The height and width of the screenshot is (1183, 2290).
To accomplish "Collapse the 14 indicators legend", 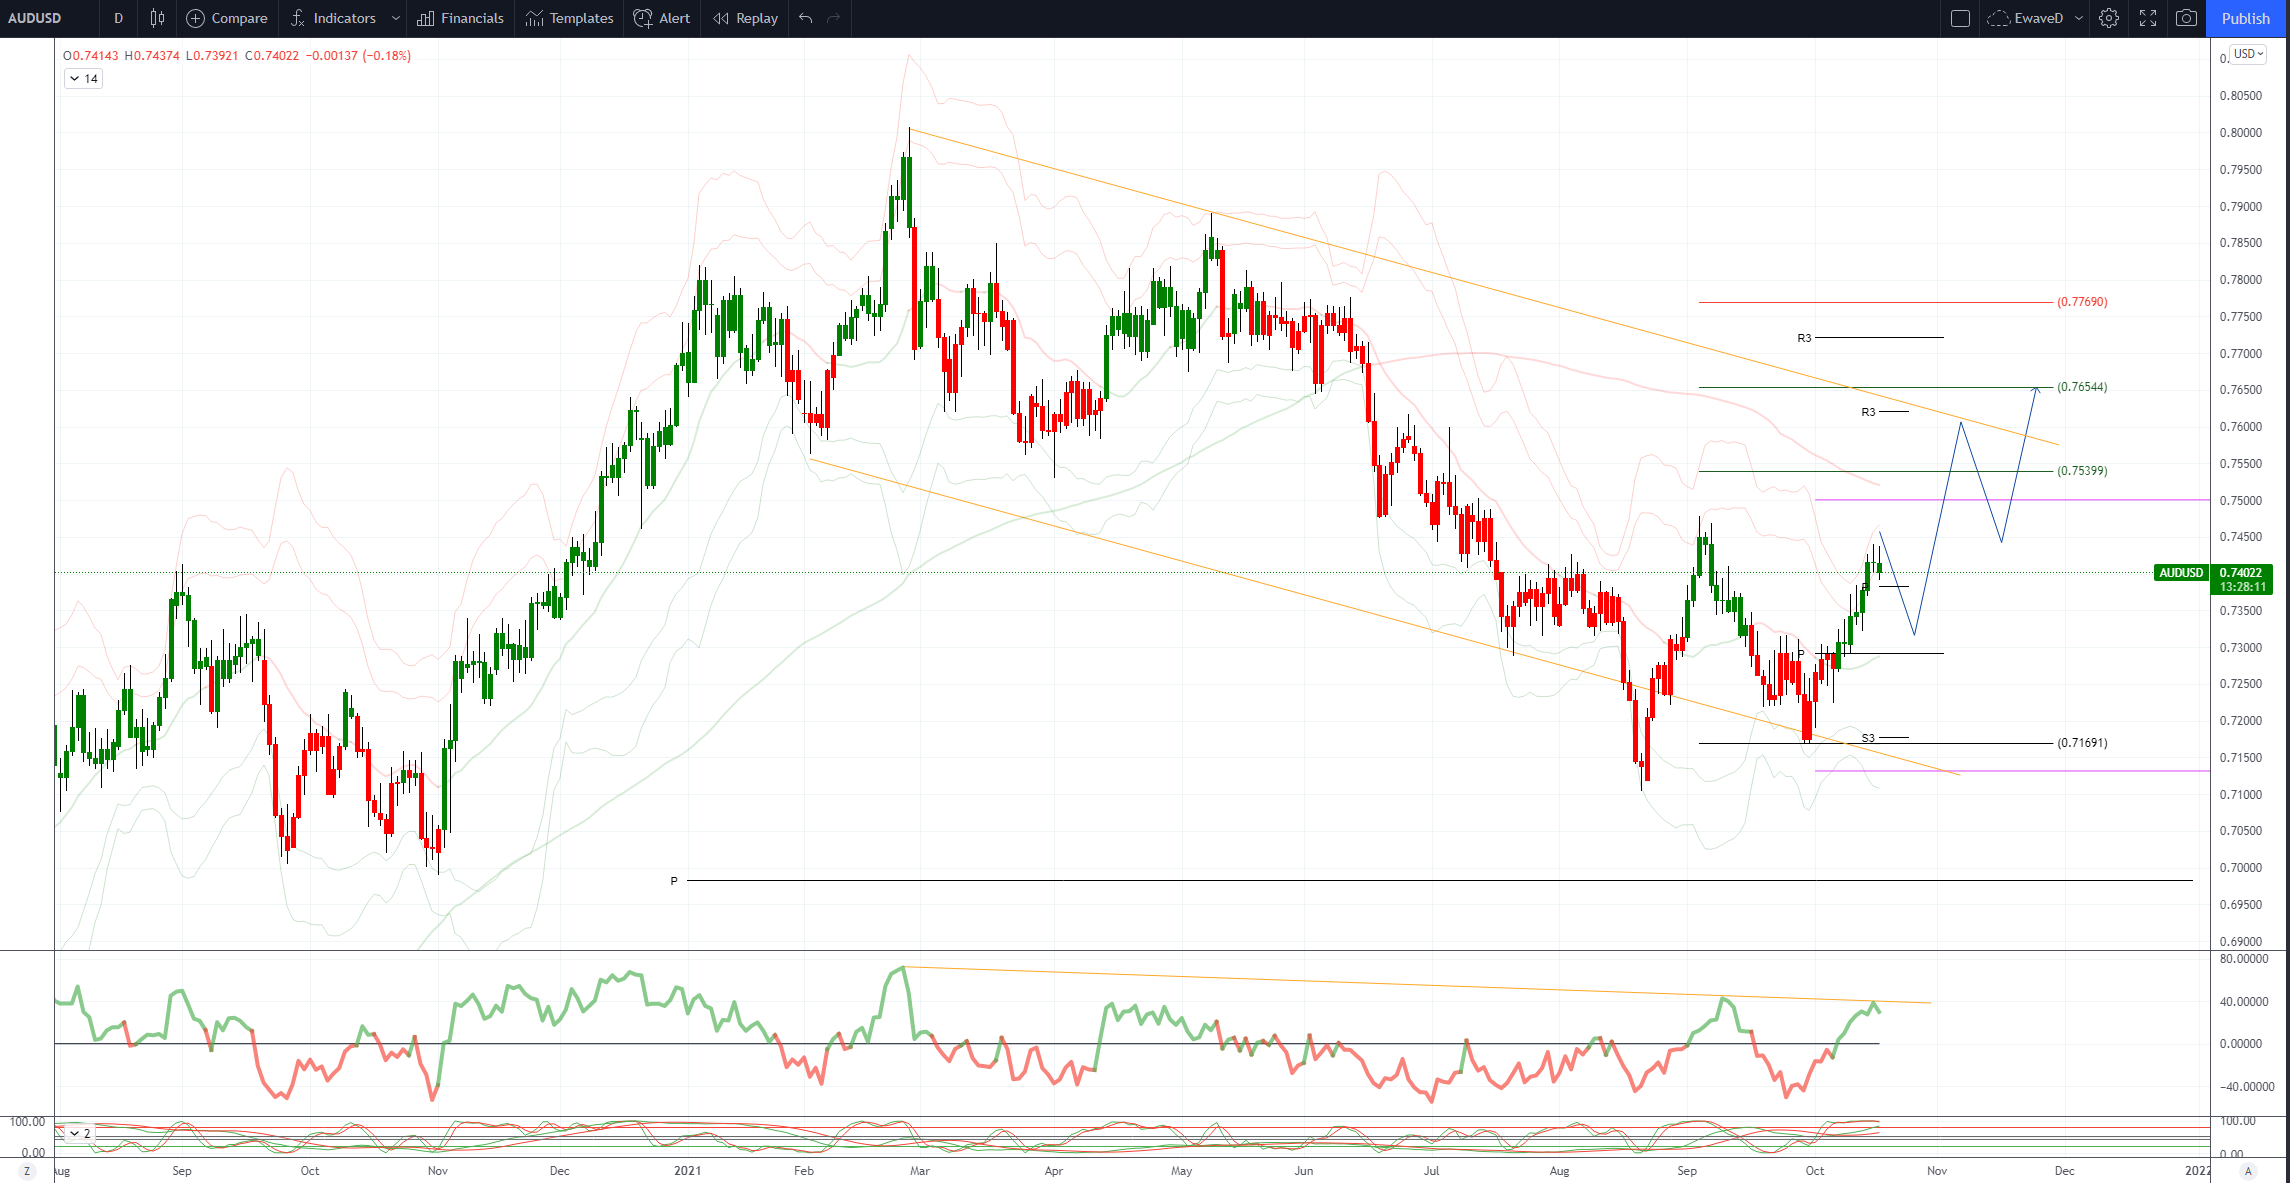I will 83,79.
